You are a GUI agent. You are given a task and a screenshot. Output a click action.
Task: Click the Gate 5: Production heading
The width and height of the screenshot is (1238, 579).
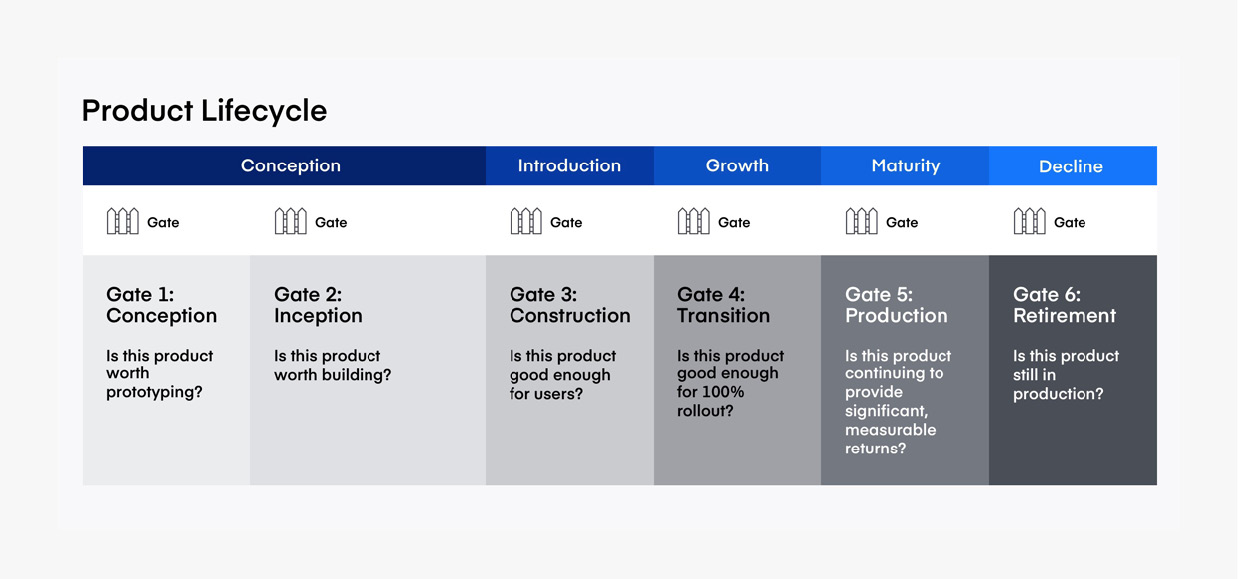point(896,305)
